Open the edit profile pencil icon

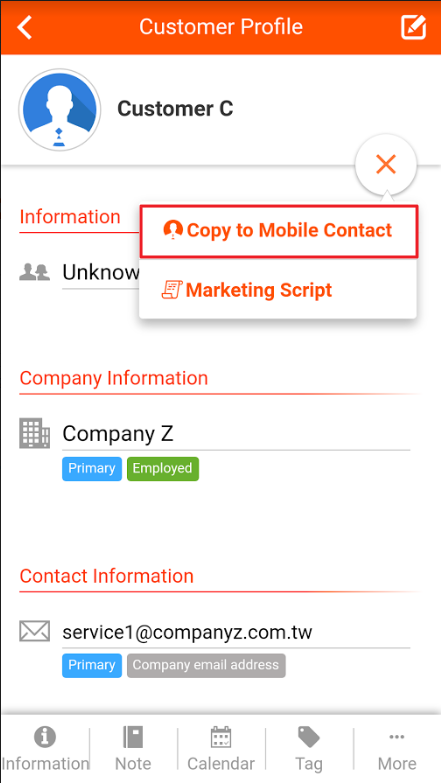click(414, 27)
